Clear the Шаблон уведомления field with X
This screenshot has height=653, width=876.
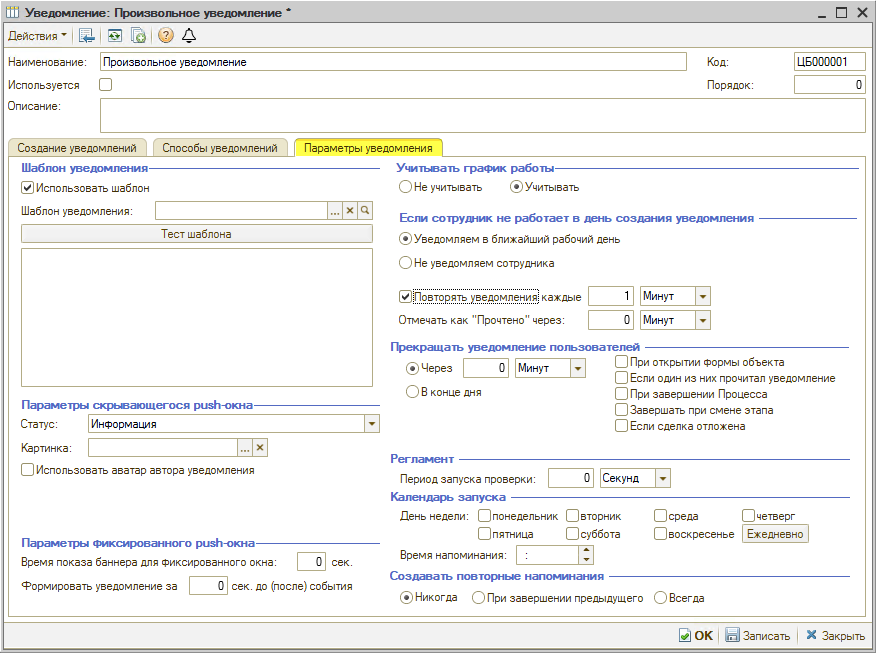(x=350, y=210)
